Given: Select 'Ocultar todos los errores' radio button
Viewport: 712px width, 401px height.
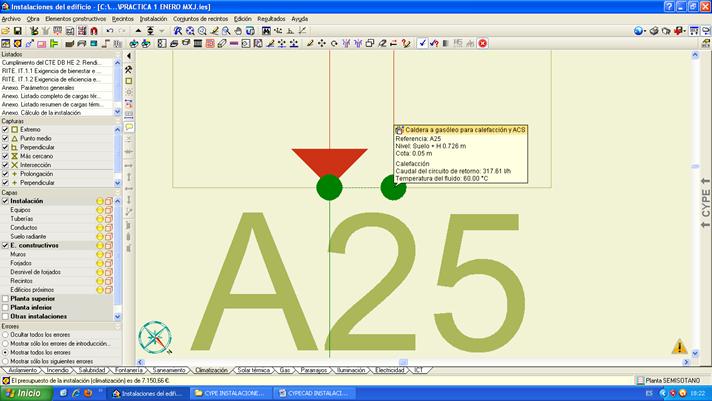Looking at the screenshot, I should pyautogui.click(x=5, y=334).
